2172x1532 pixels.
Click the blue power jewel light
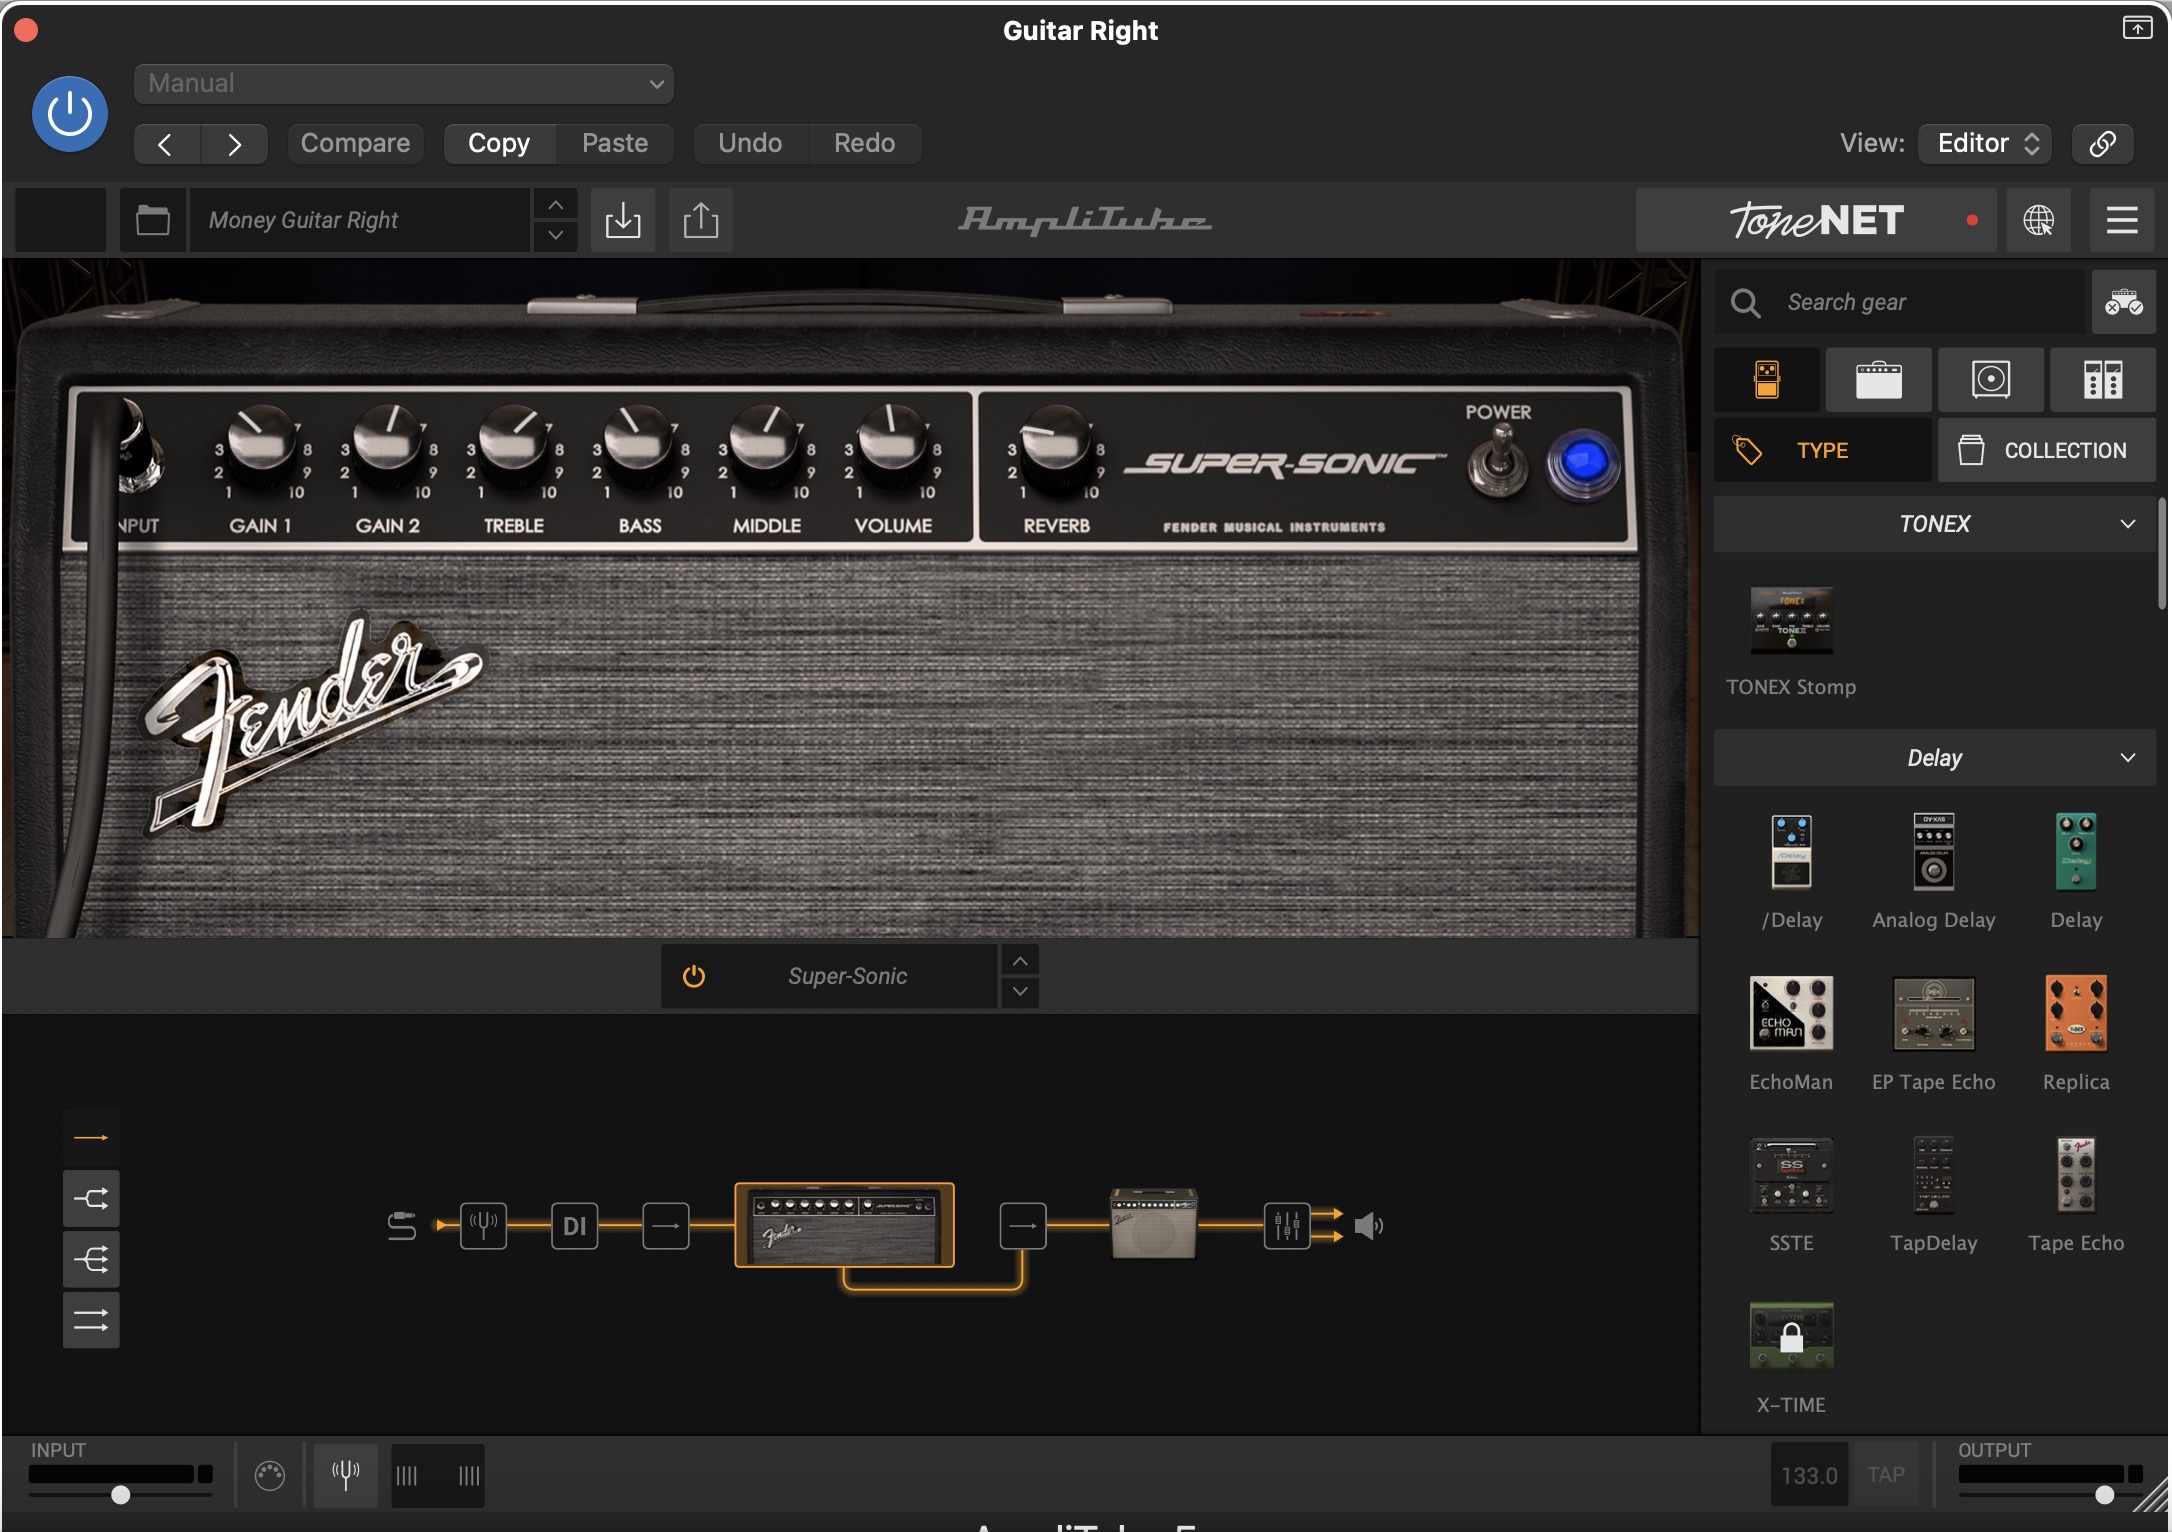click(x=1583, y=464)
